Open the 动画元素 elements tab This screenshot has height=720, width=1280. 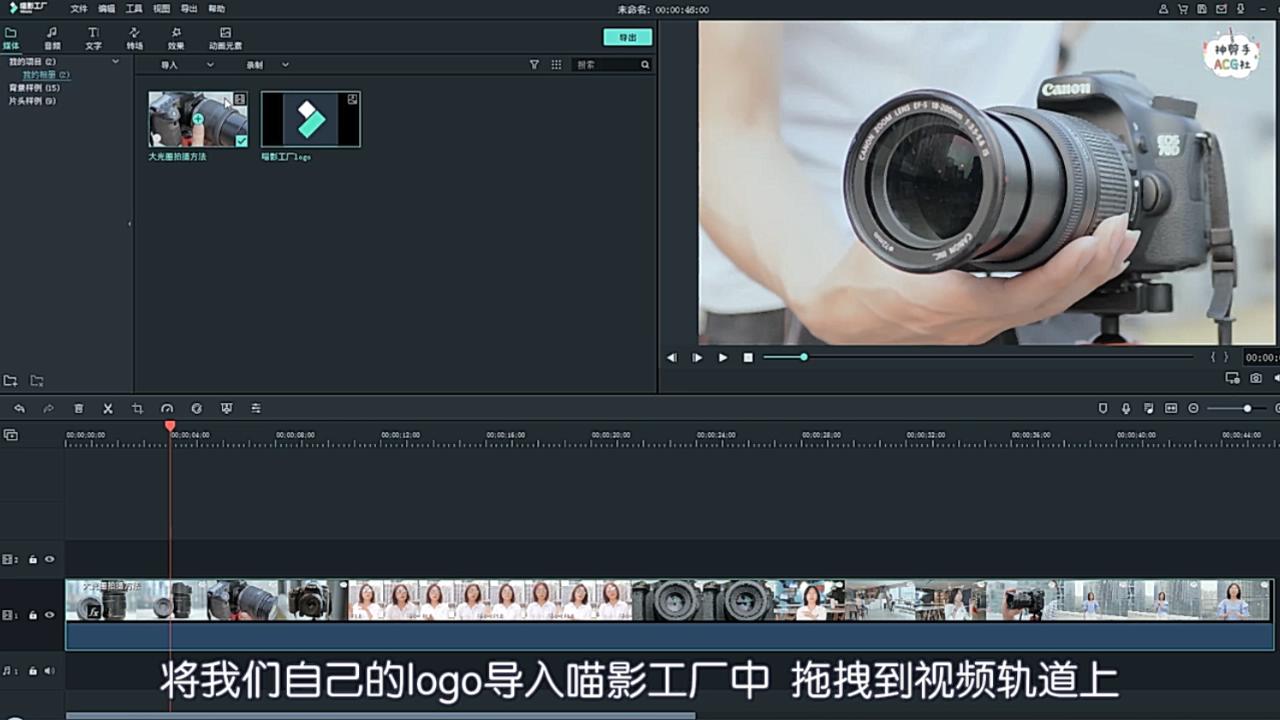pos(225,38)
